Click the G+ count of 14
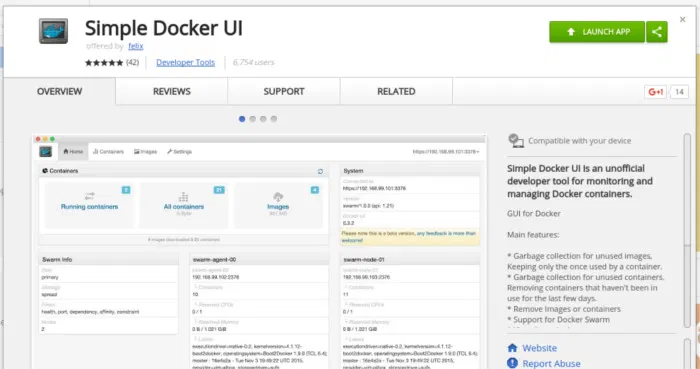 coord(679,92)
